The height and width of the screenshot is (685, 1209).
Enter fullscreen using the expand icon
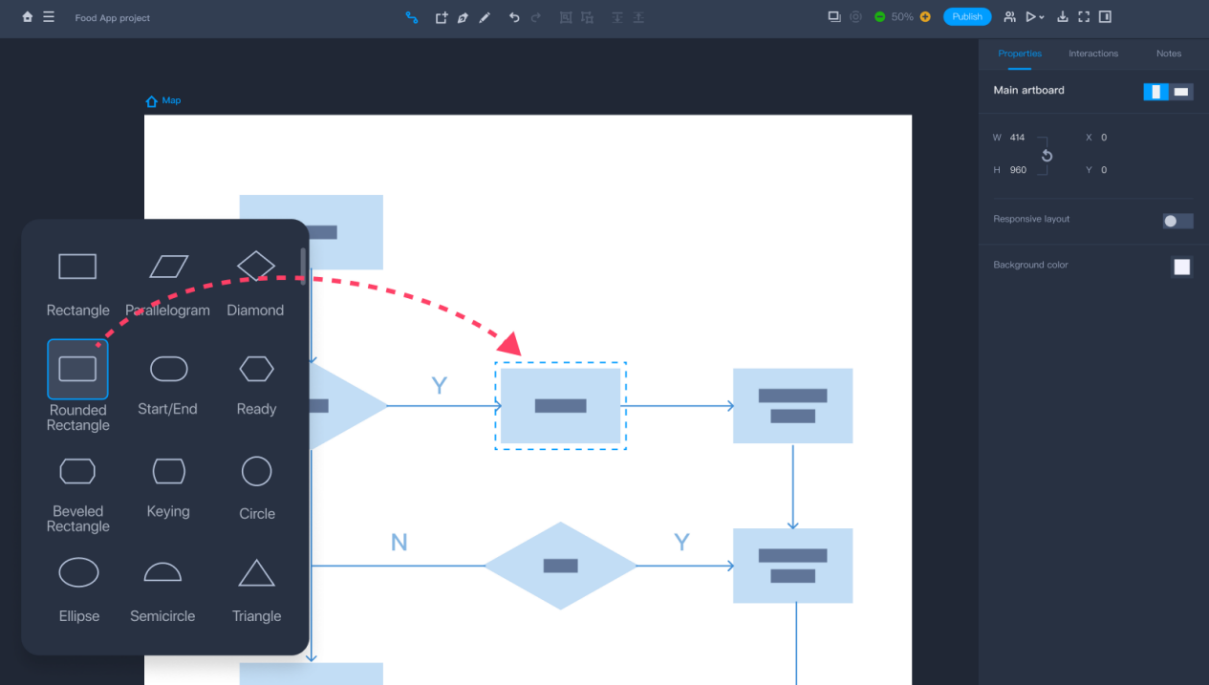[x=1083, y=17]
